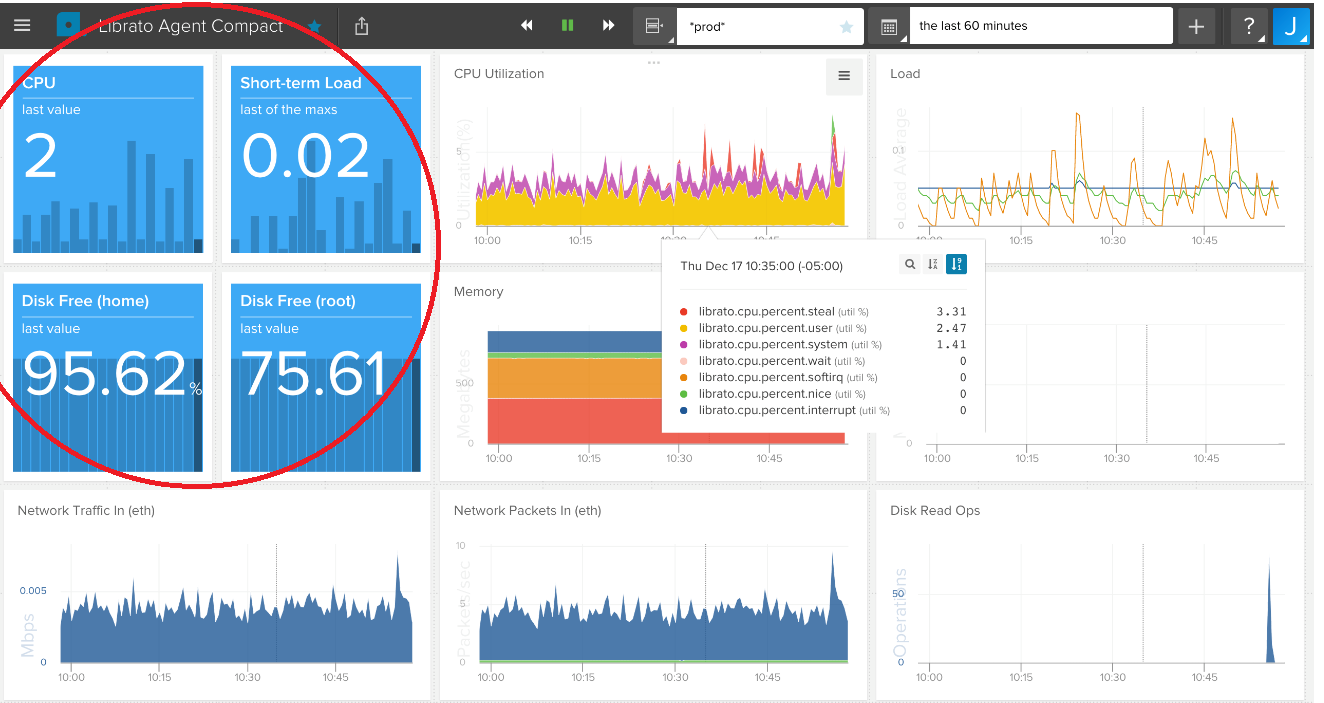Viewport: 1324px width, 703px height.
Task: Click the Librato space logo icon
Action: click(x=68, y=26)
